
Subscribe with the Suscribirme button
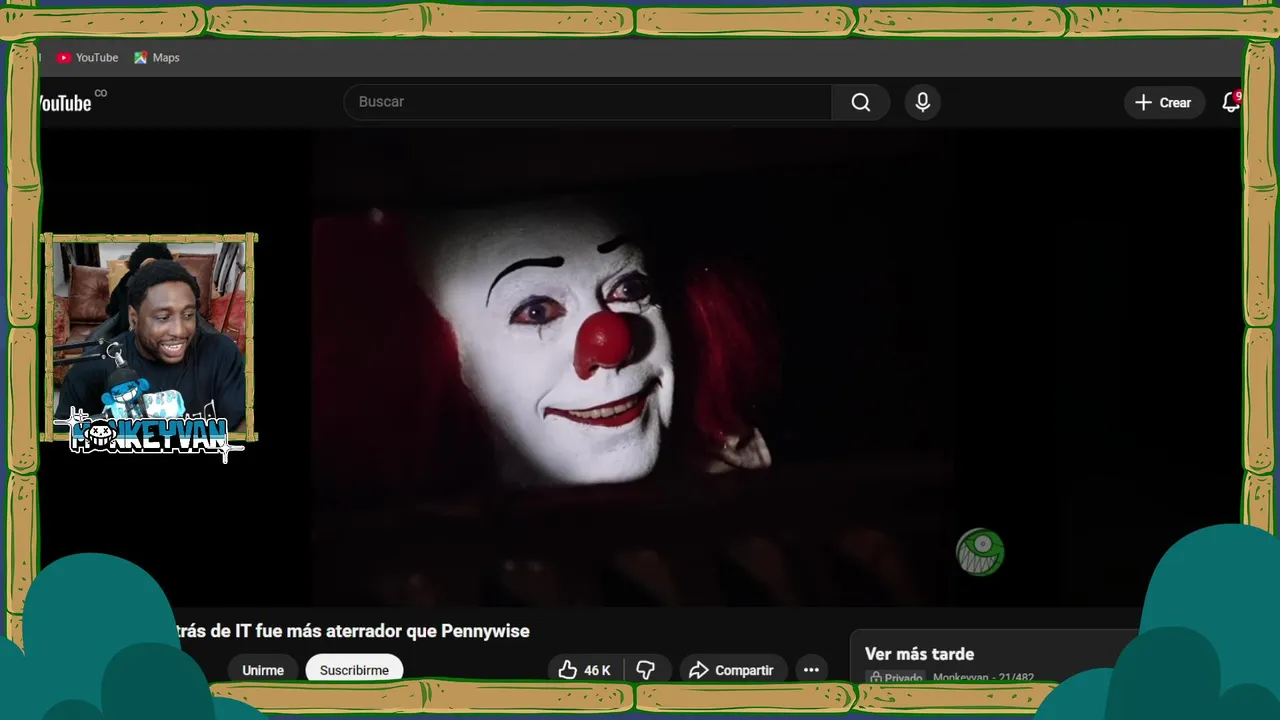tap(354, 669)
